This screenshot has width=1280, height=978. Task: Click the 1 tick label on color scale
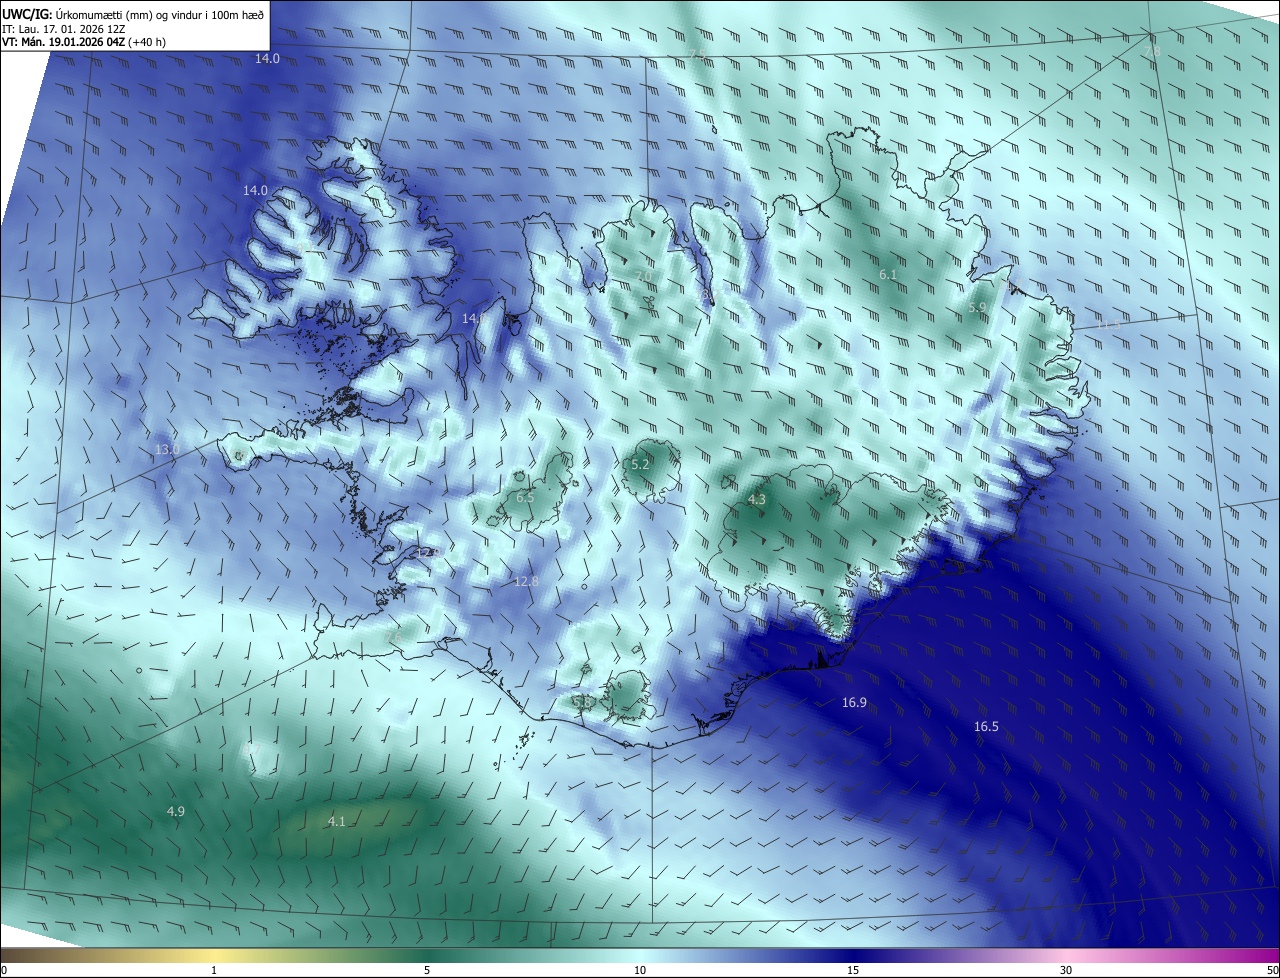[214, 971]
